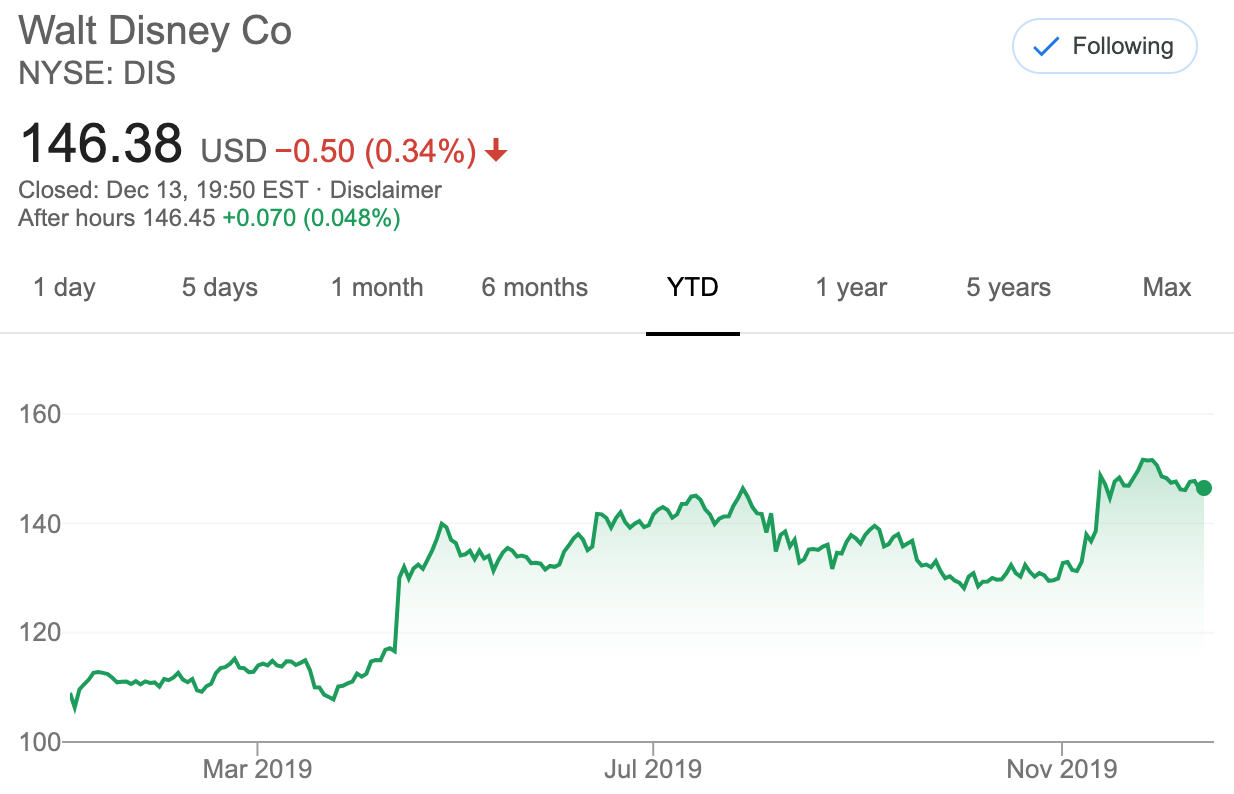Viewport: 1234px width, 794px height.
Task: Click the Jul 2019 axis label
Action: point(653,769)
